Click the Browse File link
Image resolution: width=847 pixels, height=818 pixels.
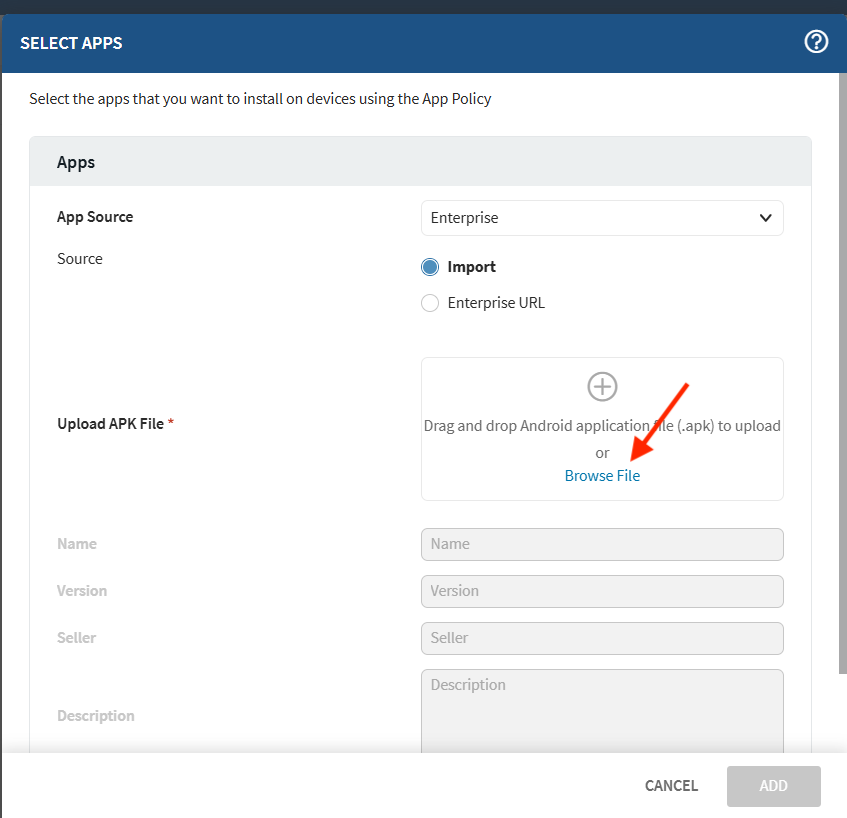602,476
